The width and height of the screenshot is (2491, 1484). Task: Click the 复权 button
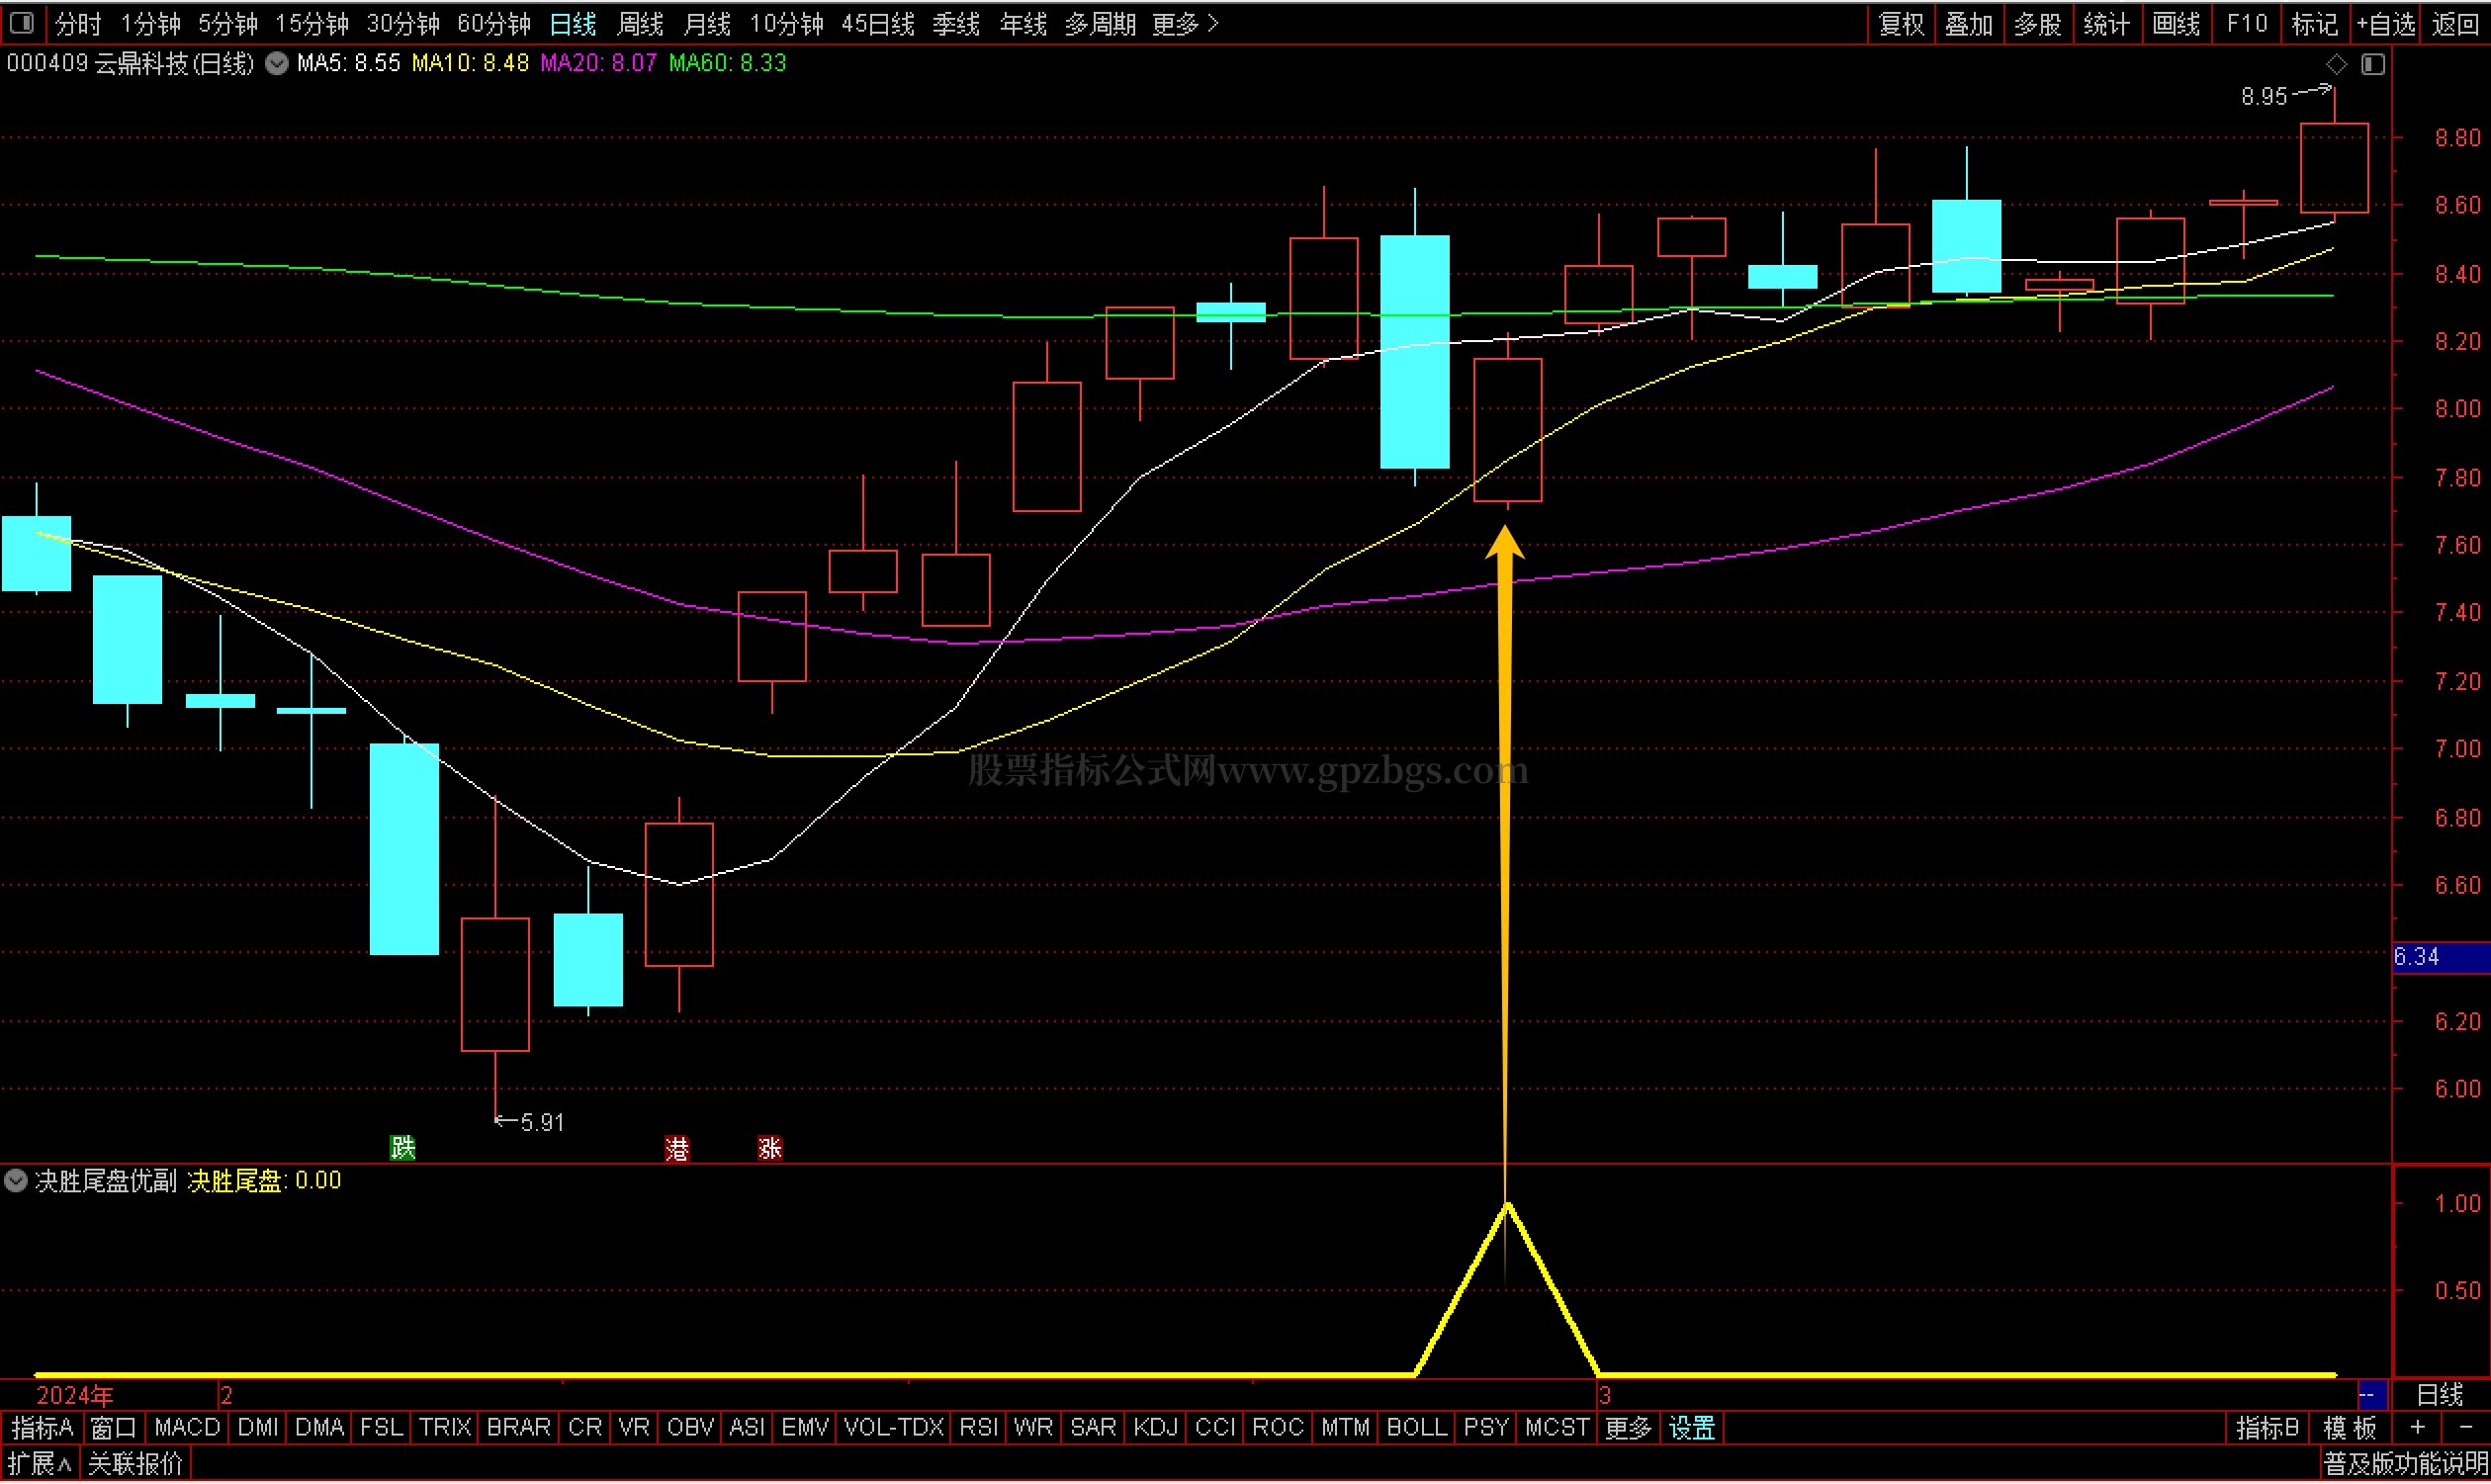click(x=1901, y=24)
